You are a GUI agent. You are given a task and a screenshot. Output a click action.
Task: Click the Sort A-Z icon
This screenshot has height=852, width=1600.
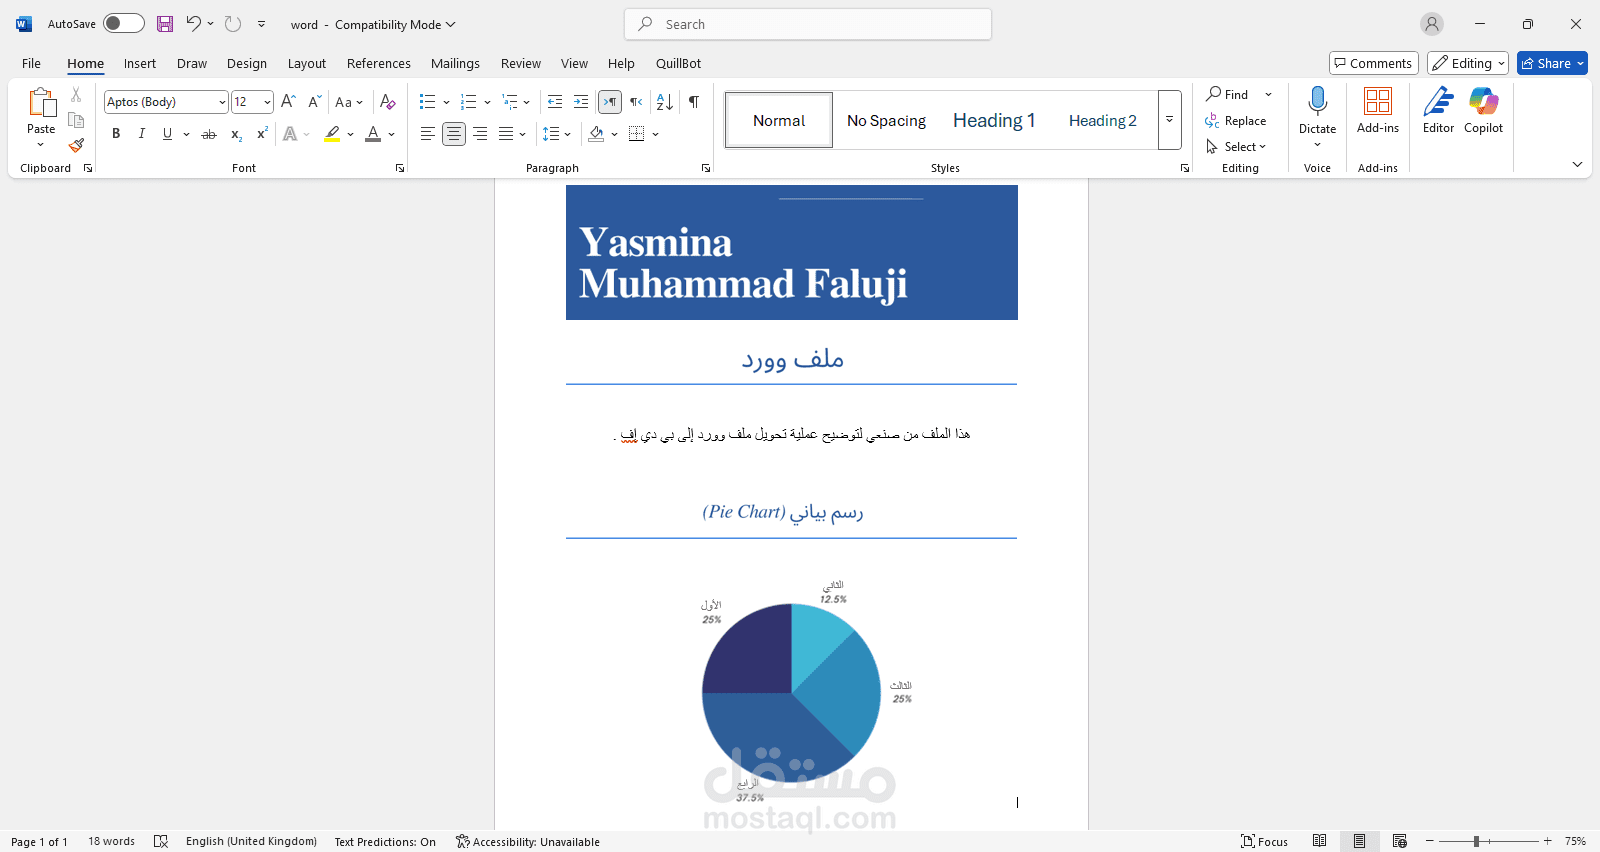[664, 102]
